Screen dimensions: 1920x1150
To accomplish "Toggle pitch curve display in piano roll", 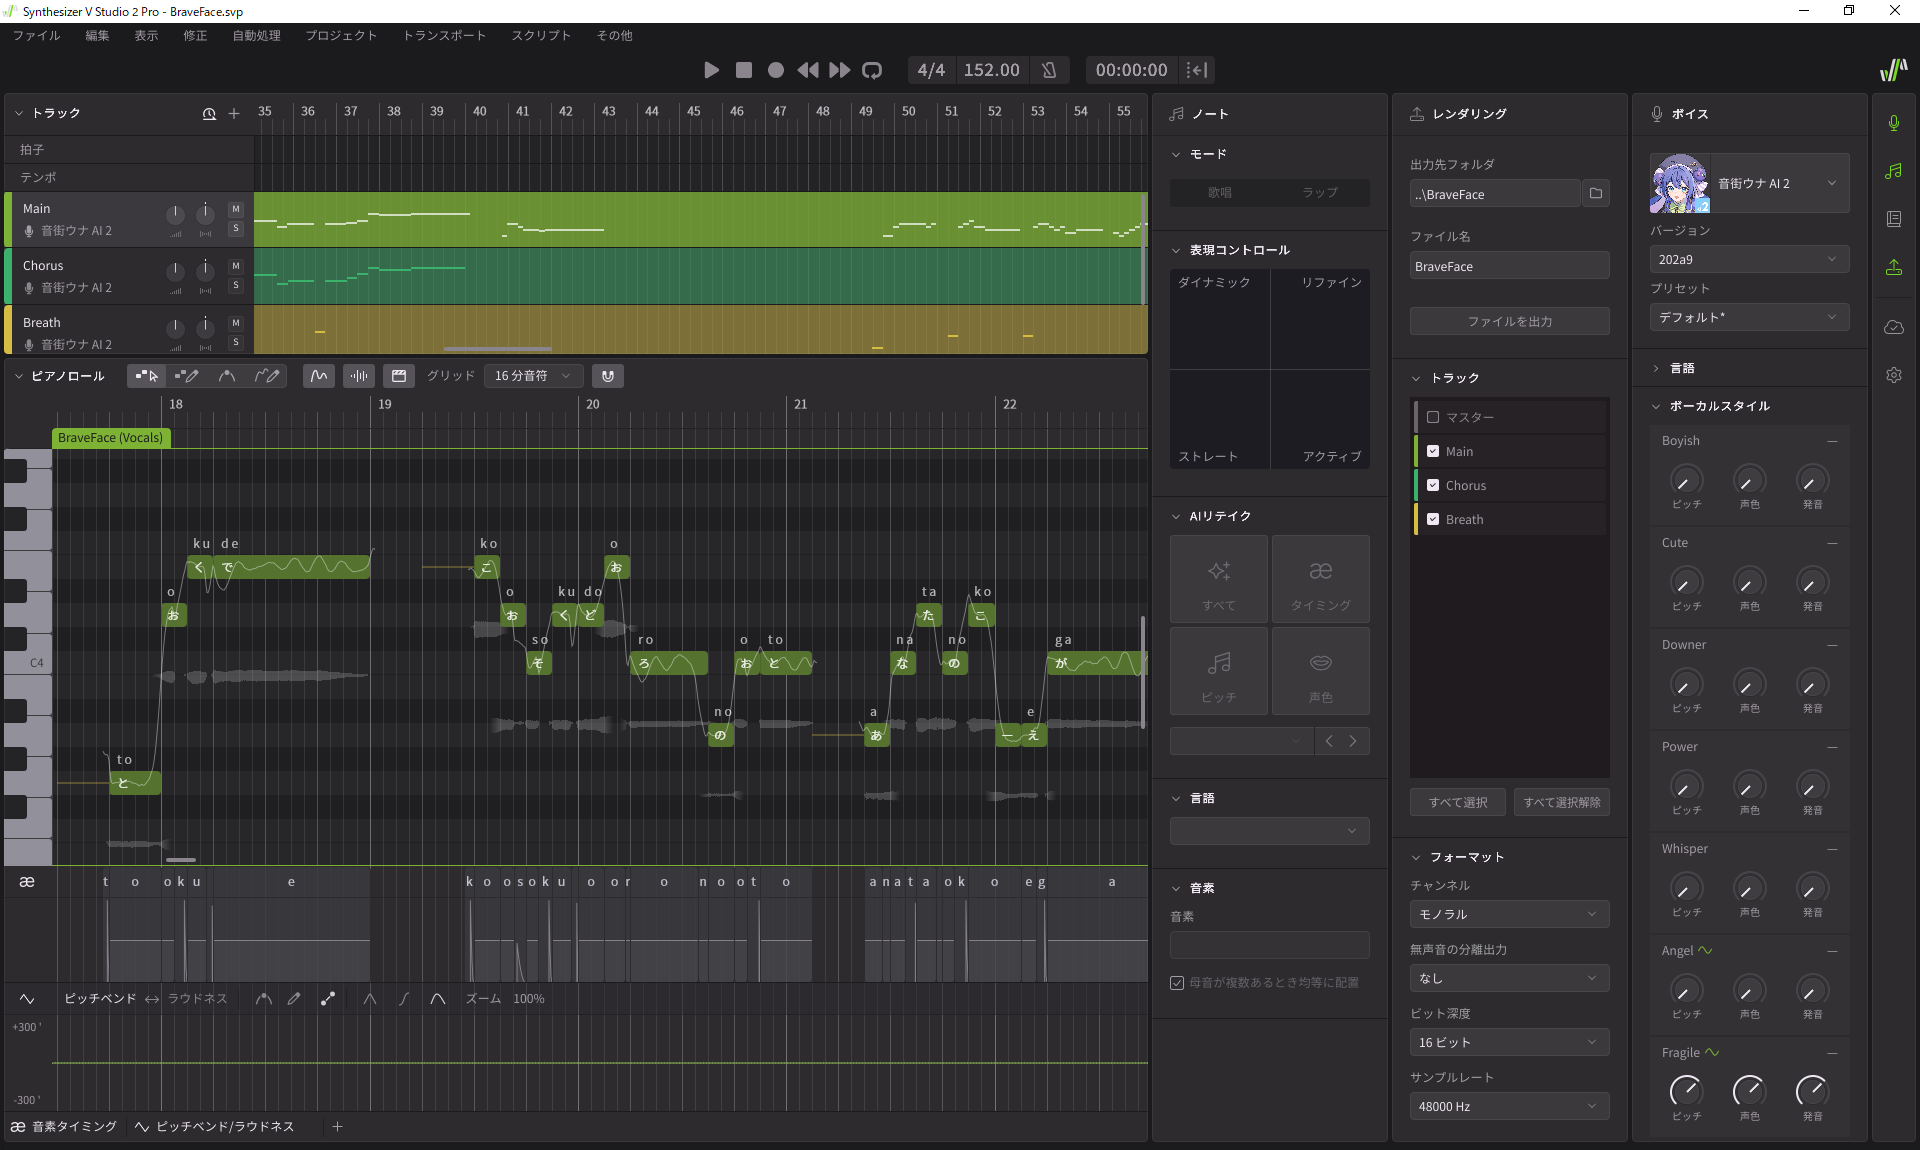I will [x=318, y=376].
